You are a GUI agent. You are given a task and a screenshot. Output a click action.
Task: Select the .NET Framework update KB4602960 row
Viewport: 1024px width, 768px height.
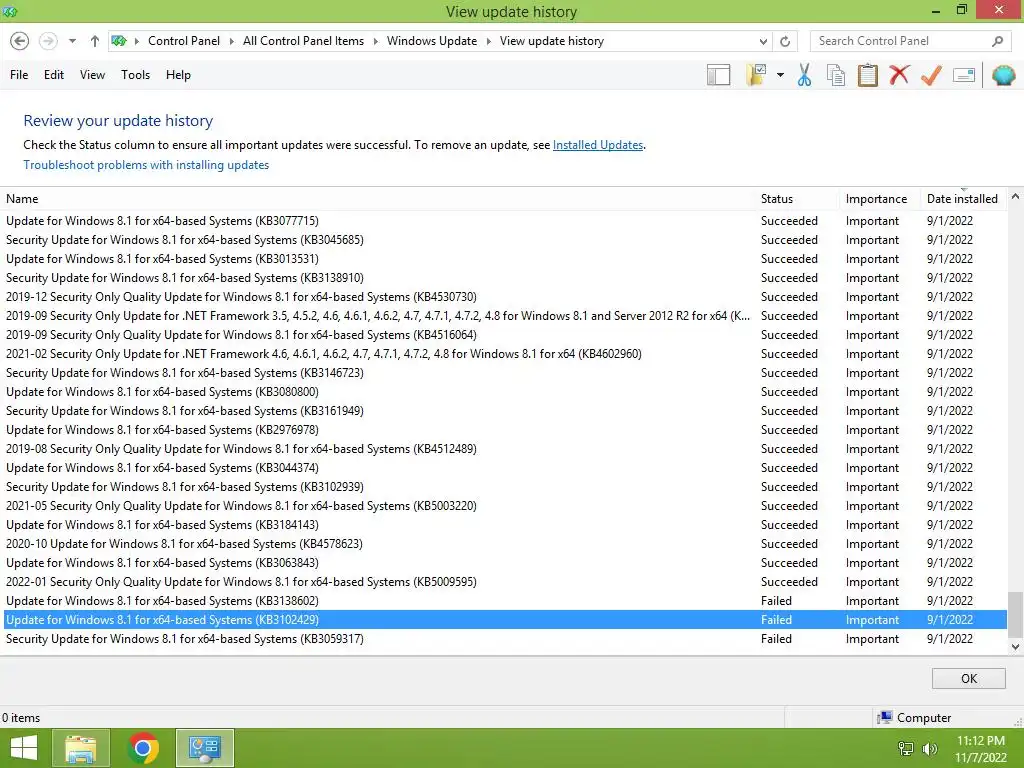point(505,354)
